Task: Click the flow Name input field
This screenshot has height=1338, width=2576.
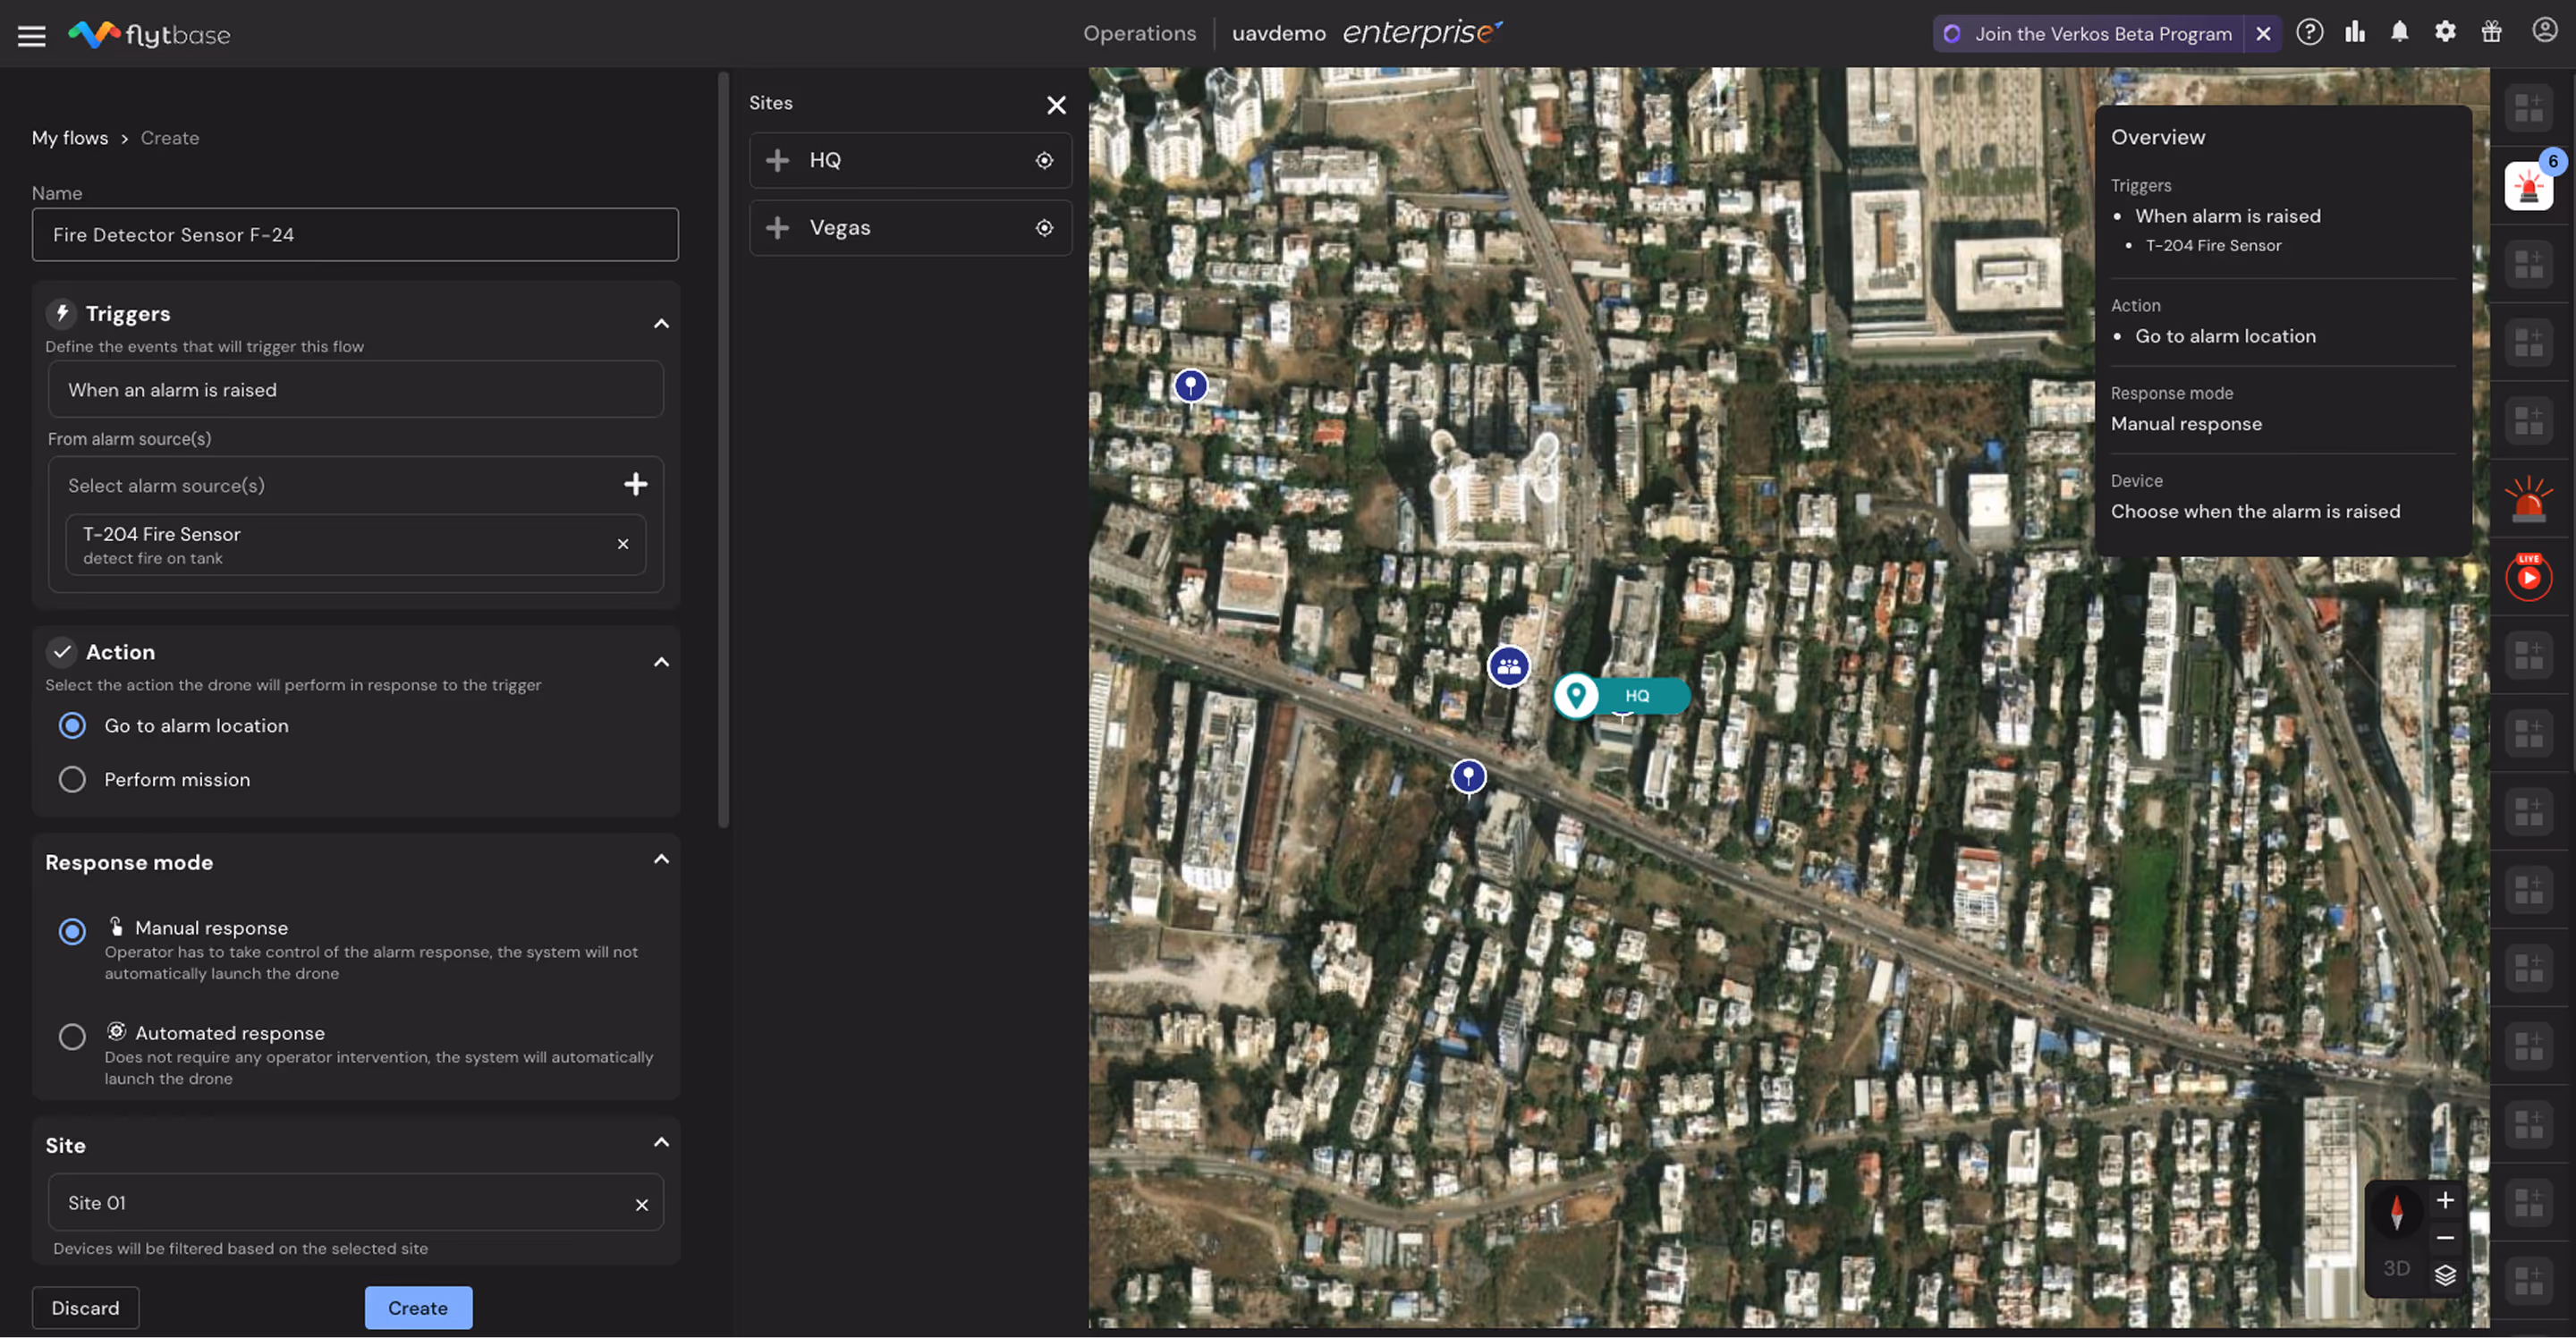Action: 355,235
